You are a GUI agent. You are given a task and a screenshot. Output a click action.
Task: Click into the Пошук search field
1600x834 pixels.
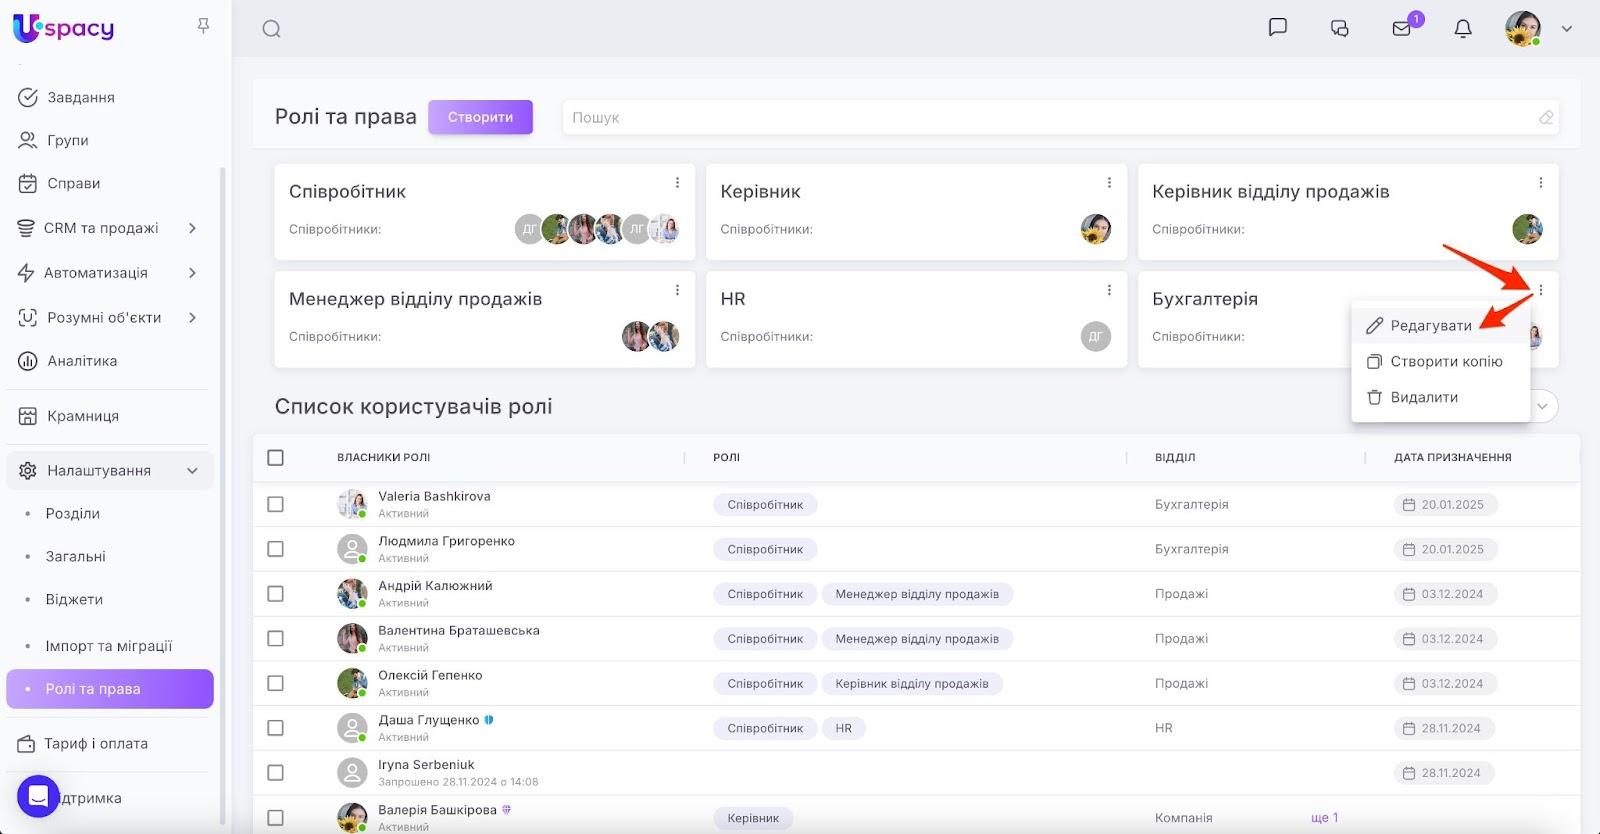[1050, 118]
